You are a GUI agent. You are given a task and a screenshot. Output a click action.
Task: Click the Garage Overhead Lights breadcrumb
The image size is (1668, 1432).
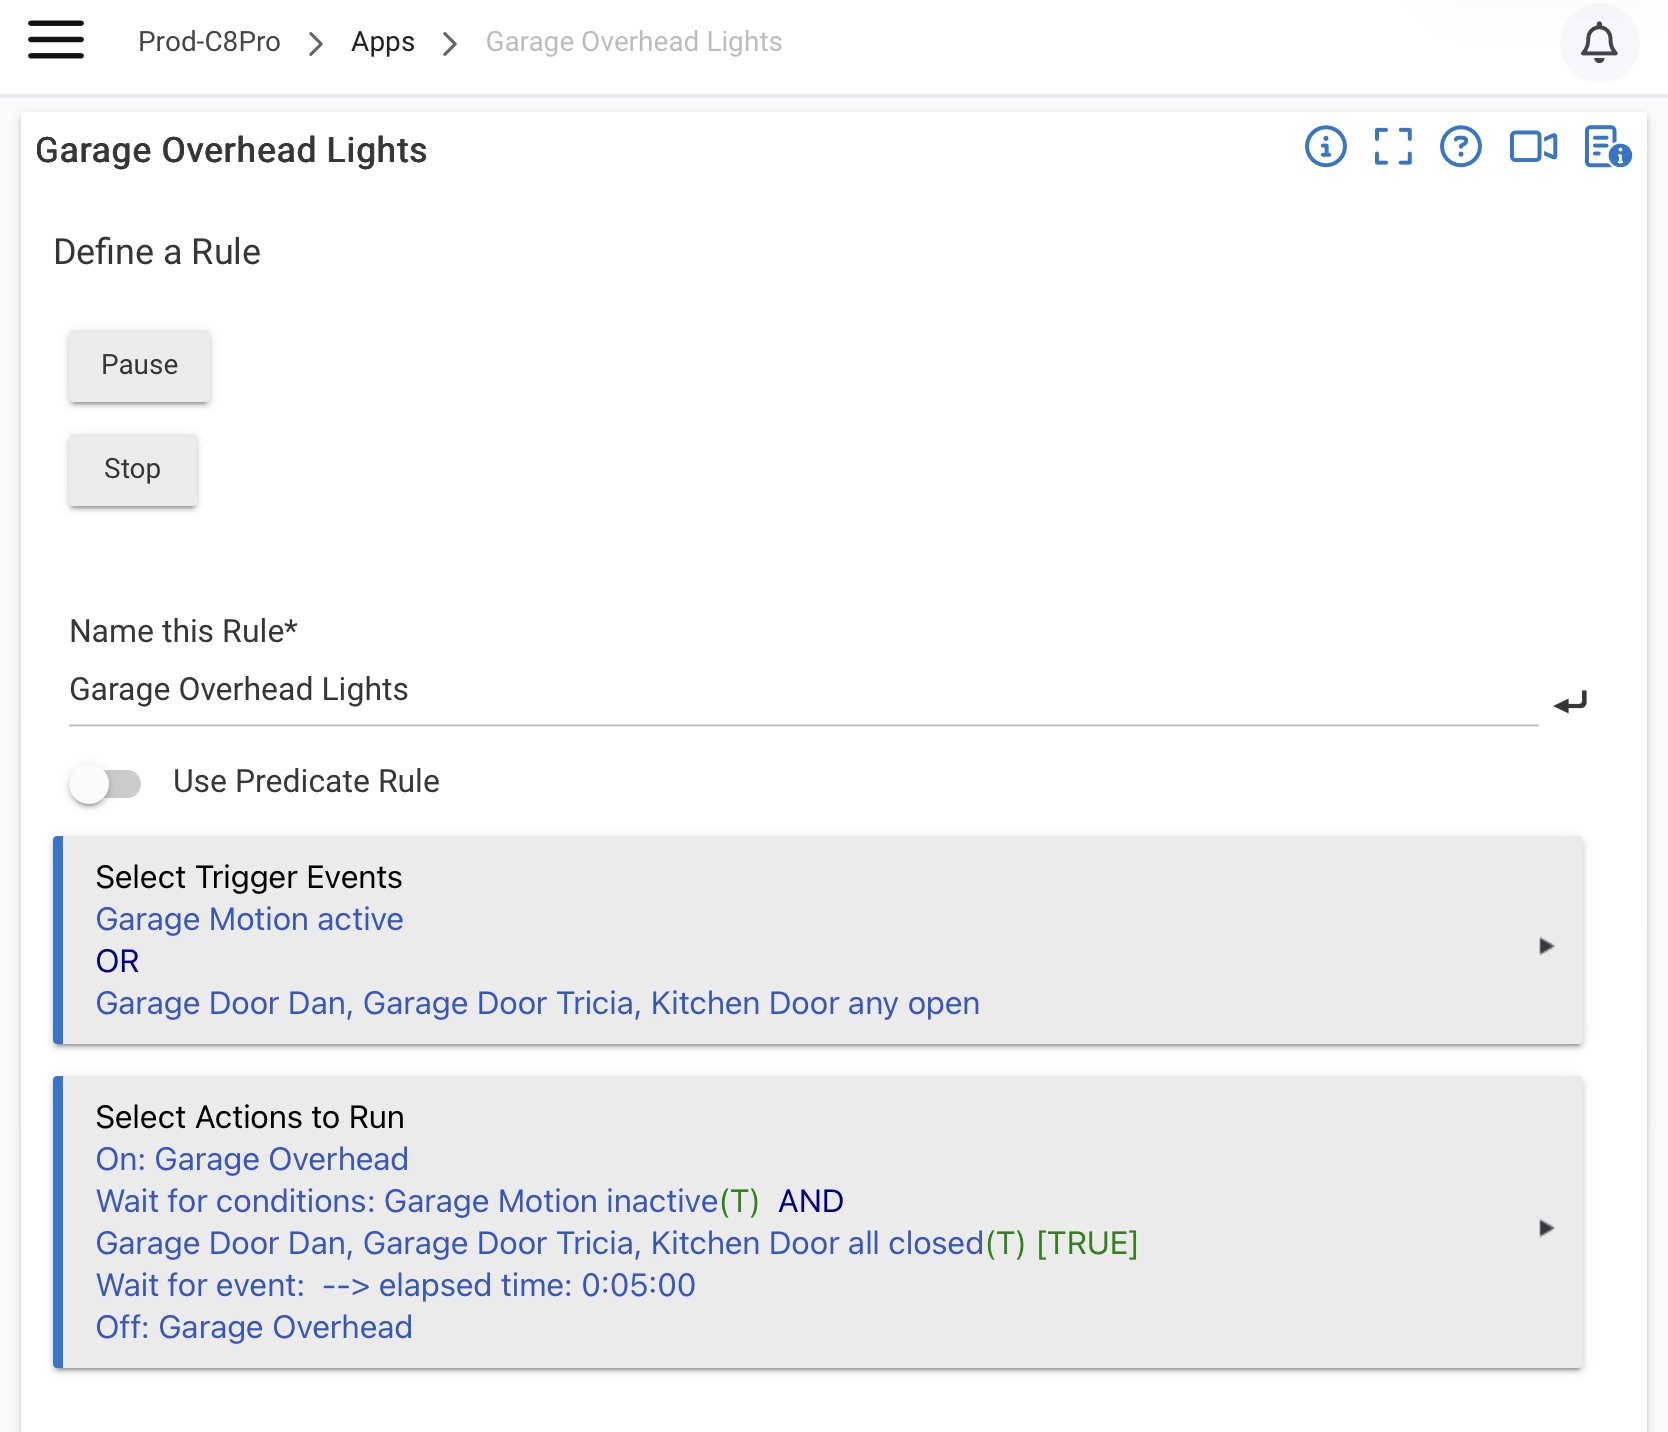click(x=633, y=42)
